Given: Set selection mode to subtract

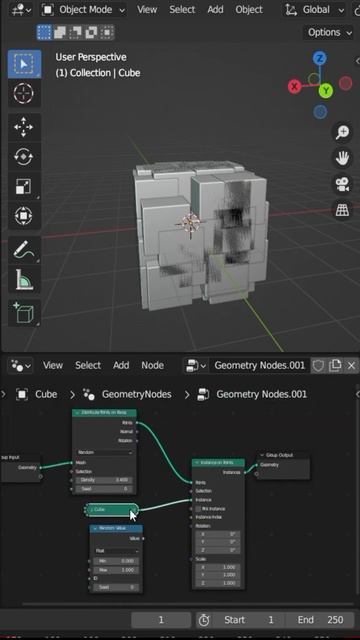Looking at the screenshot, I should pos(76,32).
